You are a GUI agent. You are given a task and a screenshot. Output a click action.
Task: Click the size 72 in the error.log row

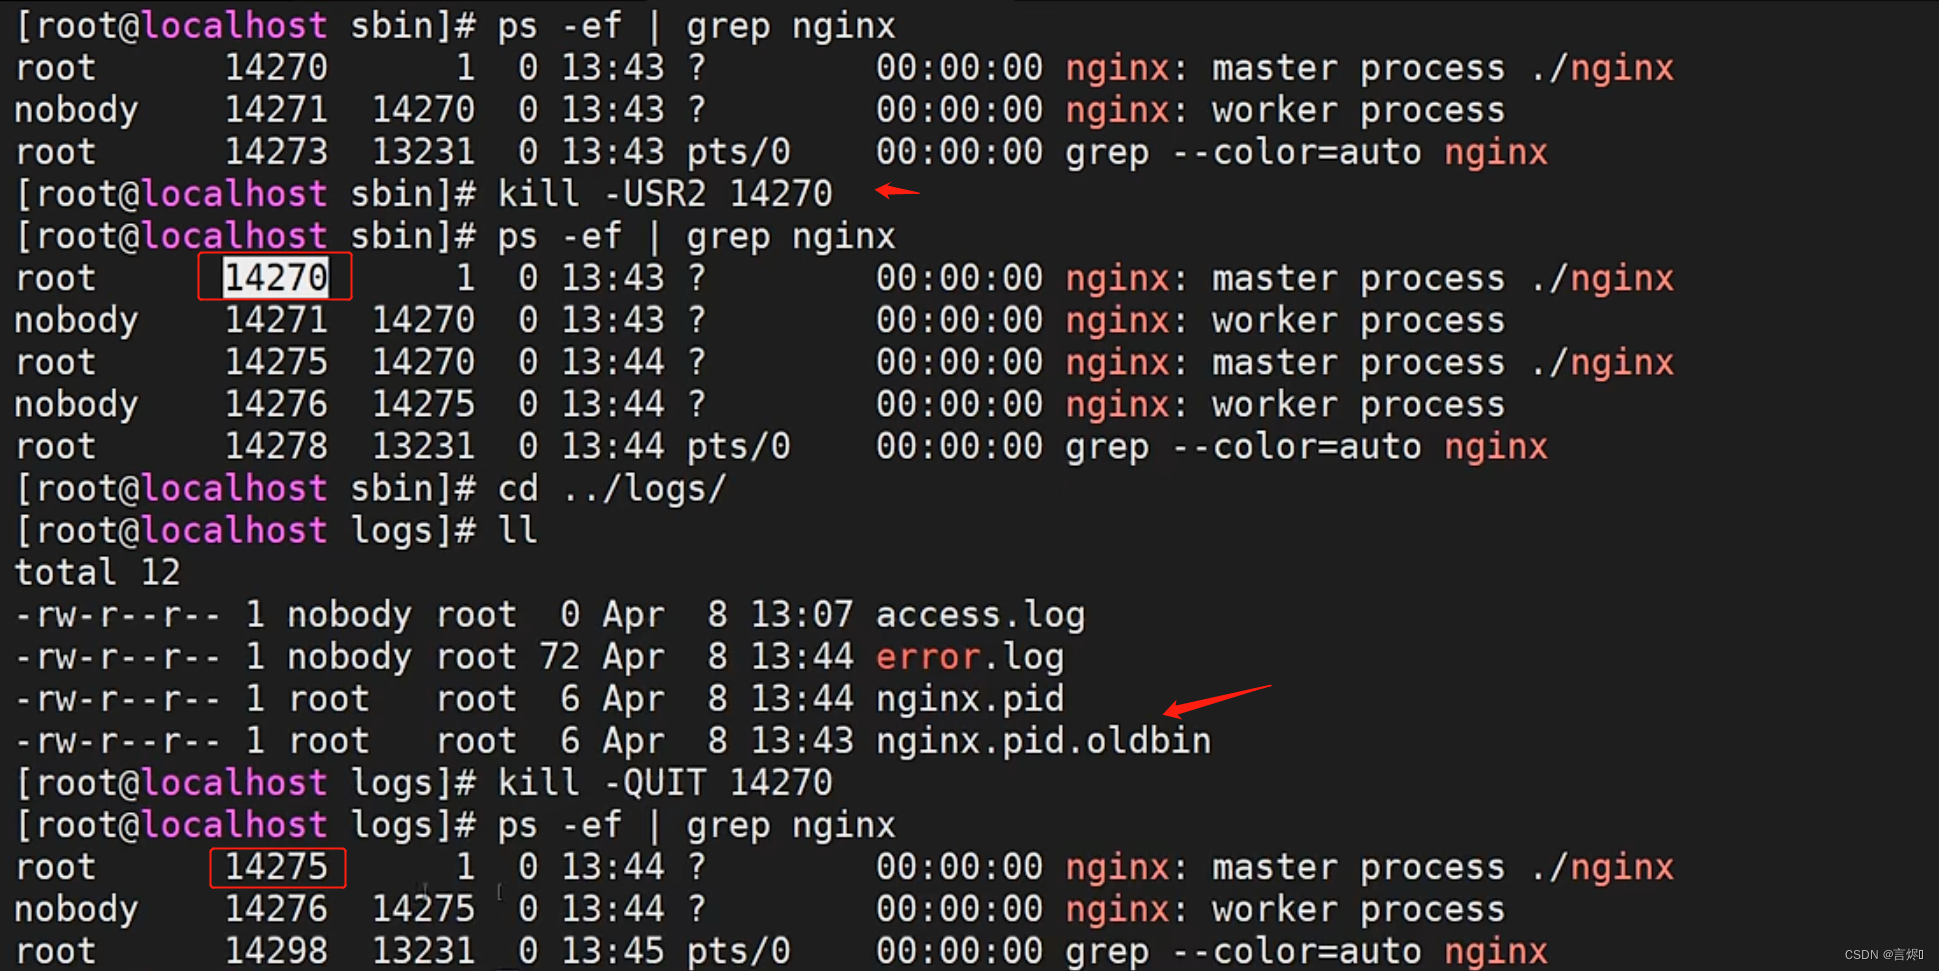click(559, 657)
